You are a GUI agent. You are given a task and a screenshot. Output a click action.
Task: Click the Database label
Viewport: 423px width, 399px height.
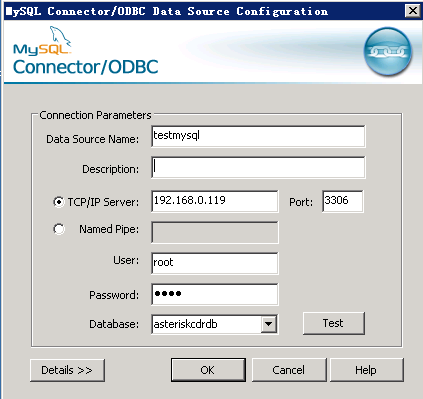tap(114, 324)
